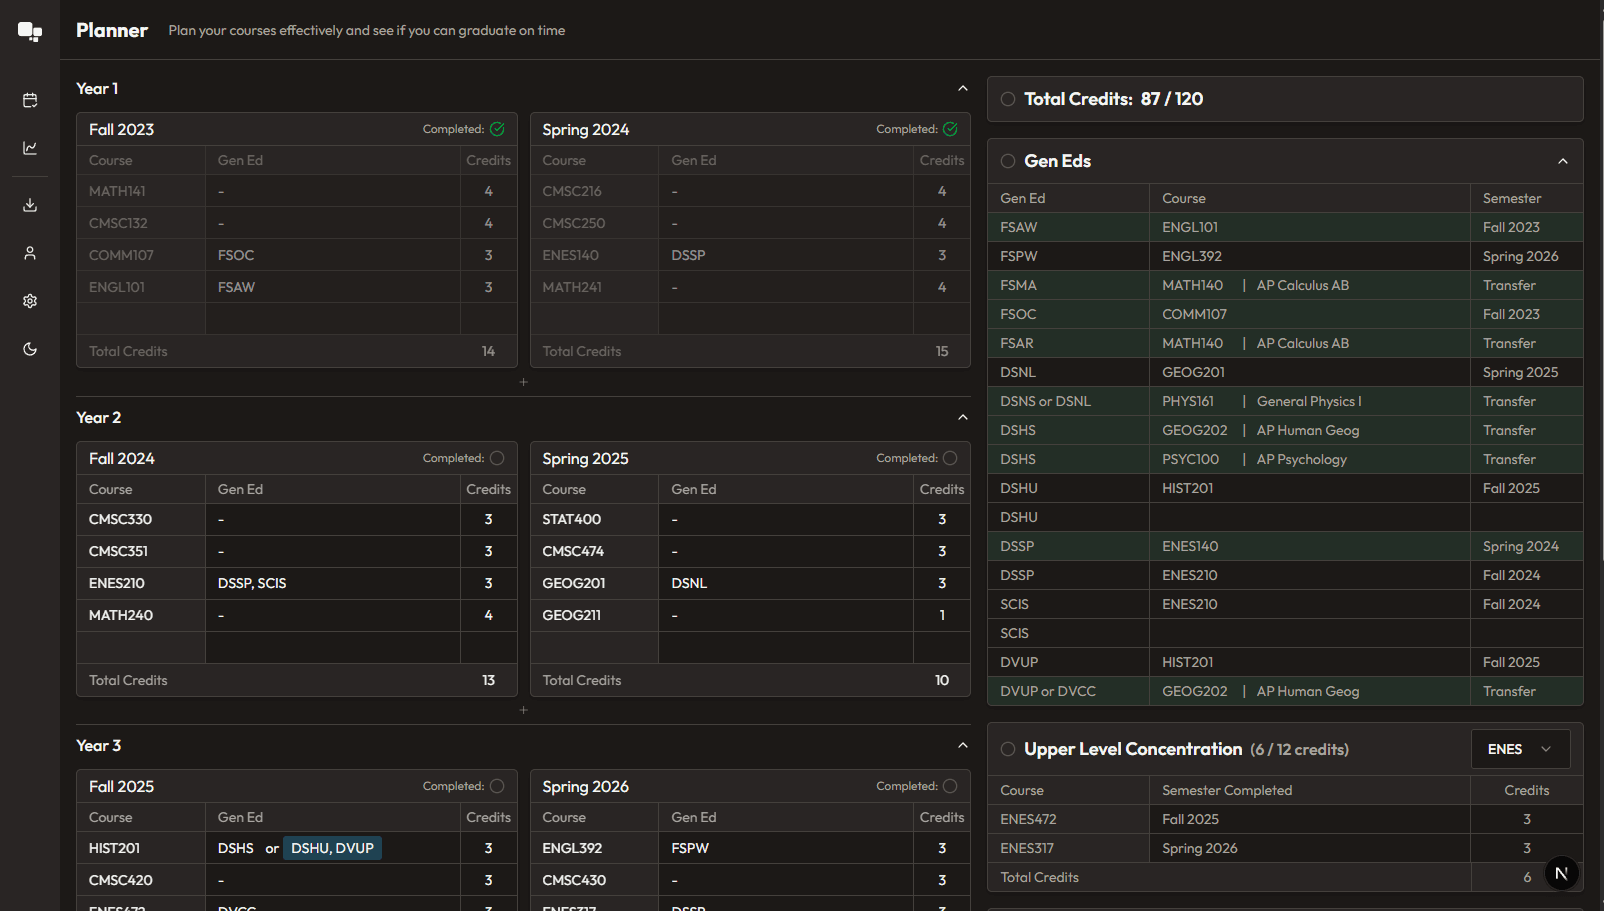
Task: Collapse the Year 2 section
Action: tap(963, 417)
